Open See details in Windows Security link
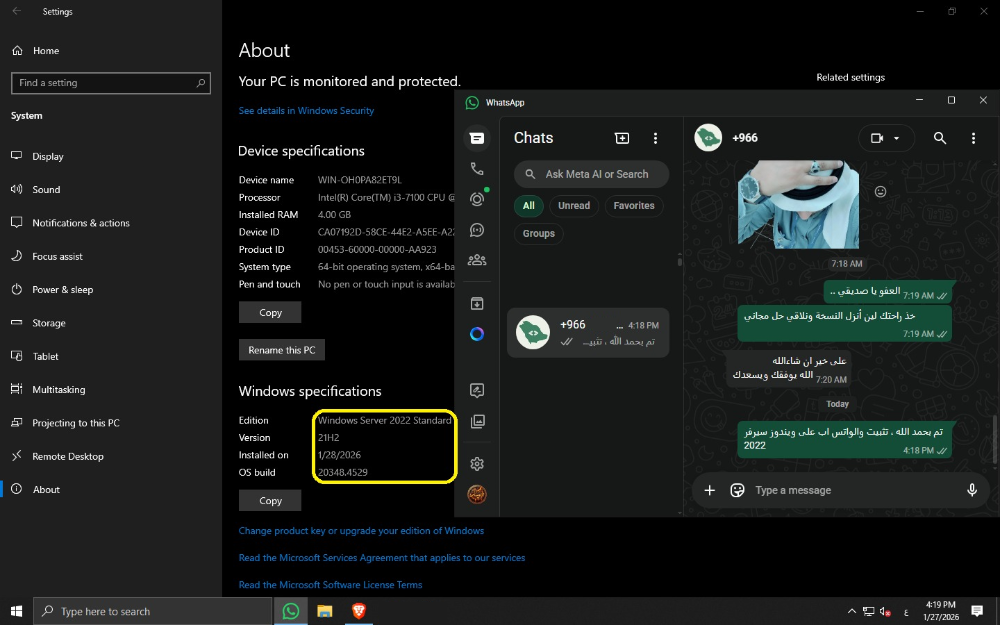 coord(306,111)
